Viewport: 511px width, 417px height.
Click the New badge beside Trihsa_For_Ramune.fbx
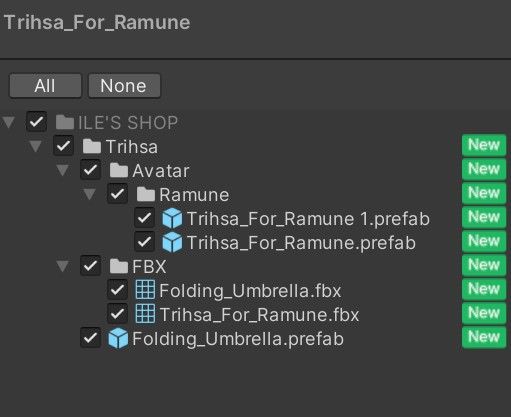[x=484, y=313]
